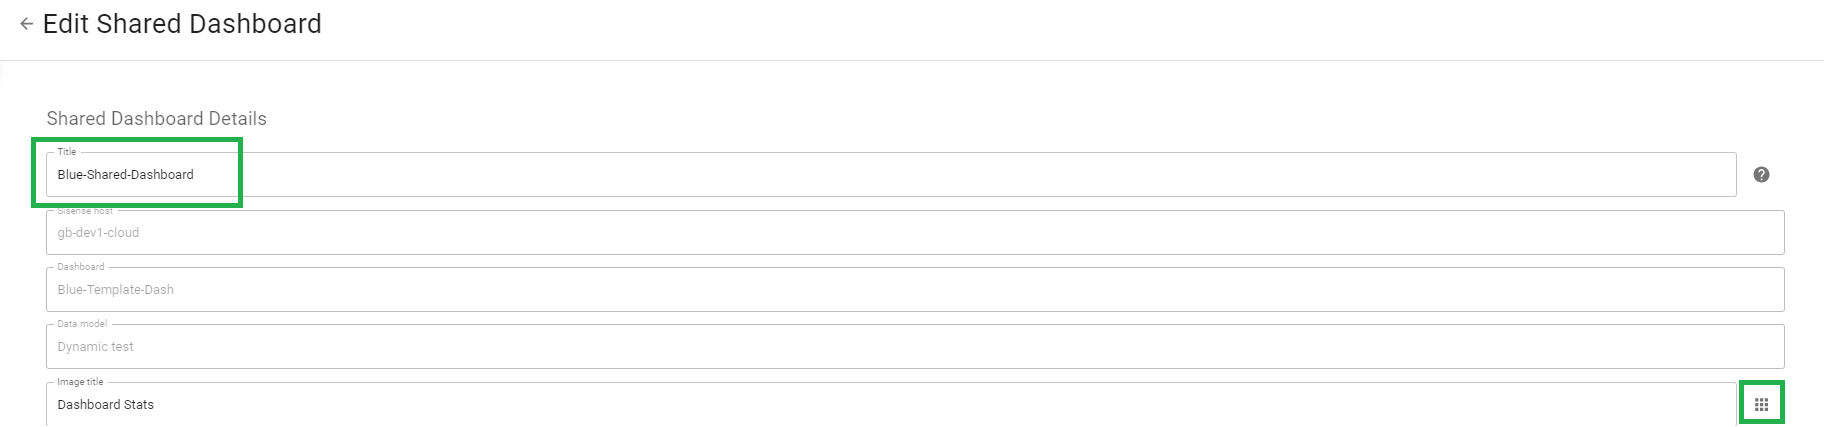Click the Data model field
The width and height of the screenshot is (1824, 427).
[914, 347]
